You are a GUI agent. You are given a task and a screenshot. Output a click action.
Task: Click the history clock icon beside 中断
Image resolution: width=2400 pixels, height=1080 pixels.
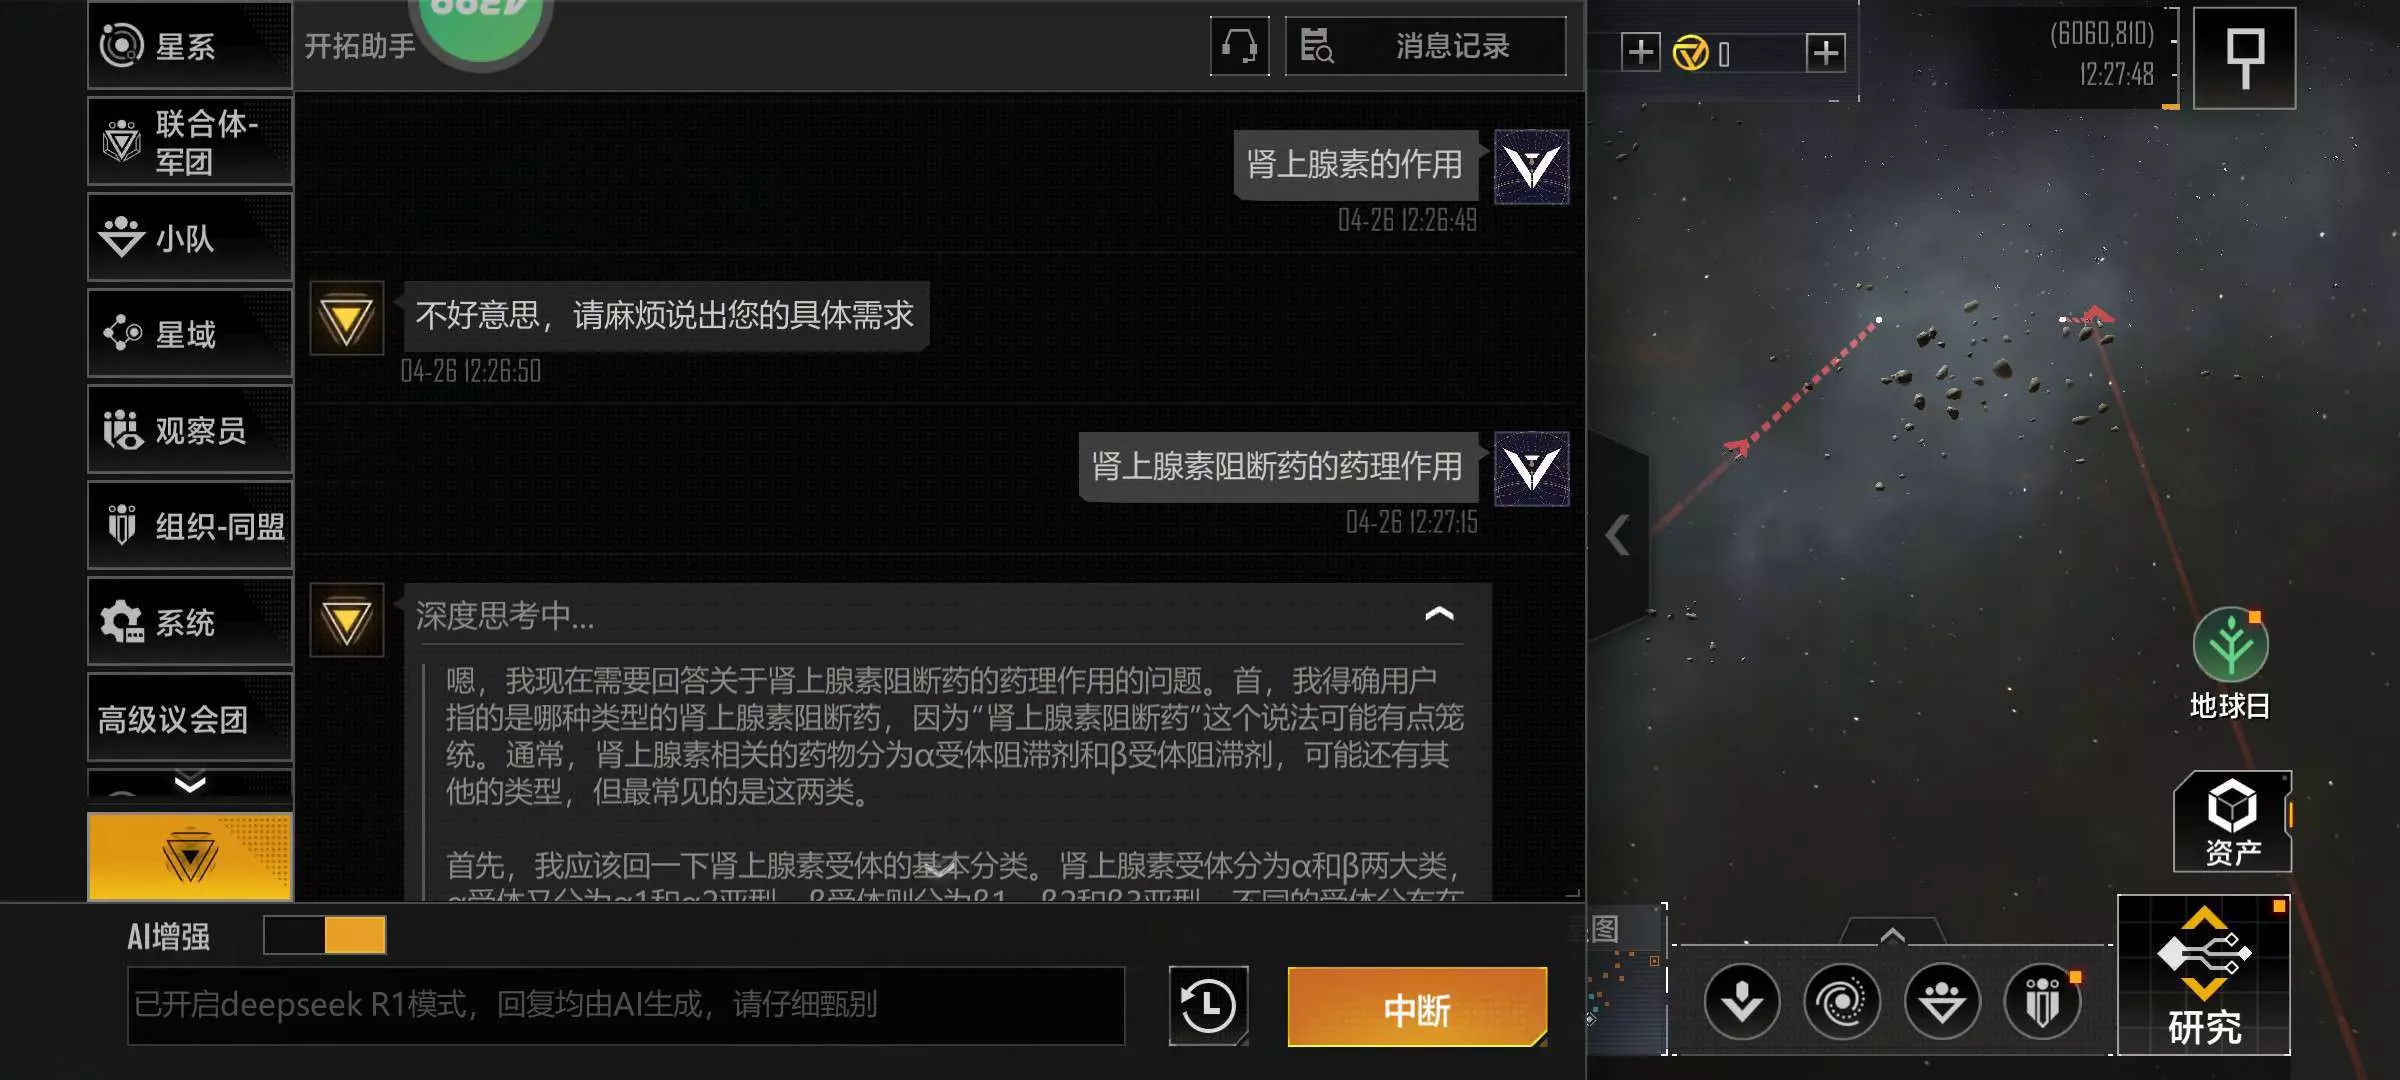click(x=1208, y=1006)
